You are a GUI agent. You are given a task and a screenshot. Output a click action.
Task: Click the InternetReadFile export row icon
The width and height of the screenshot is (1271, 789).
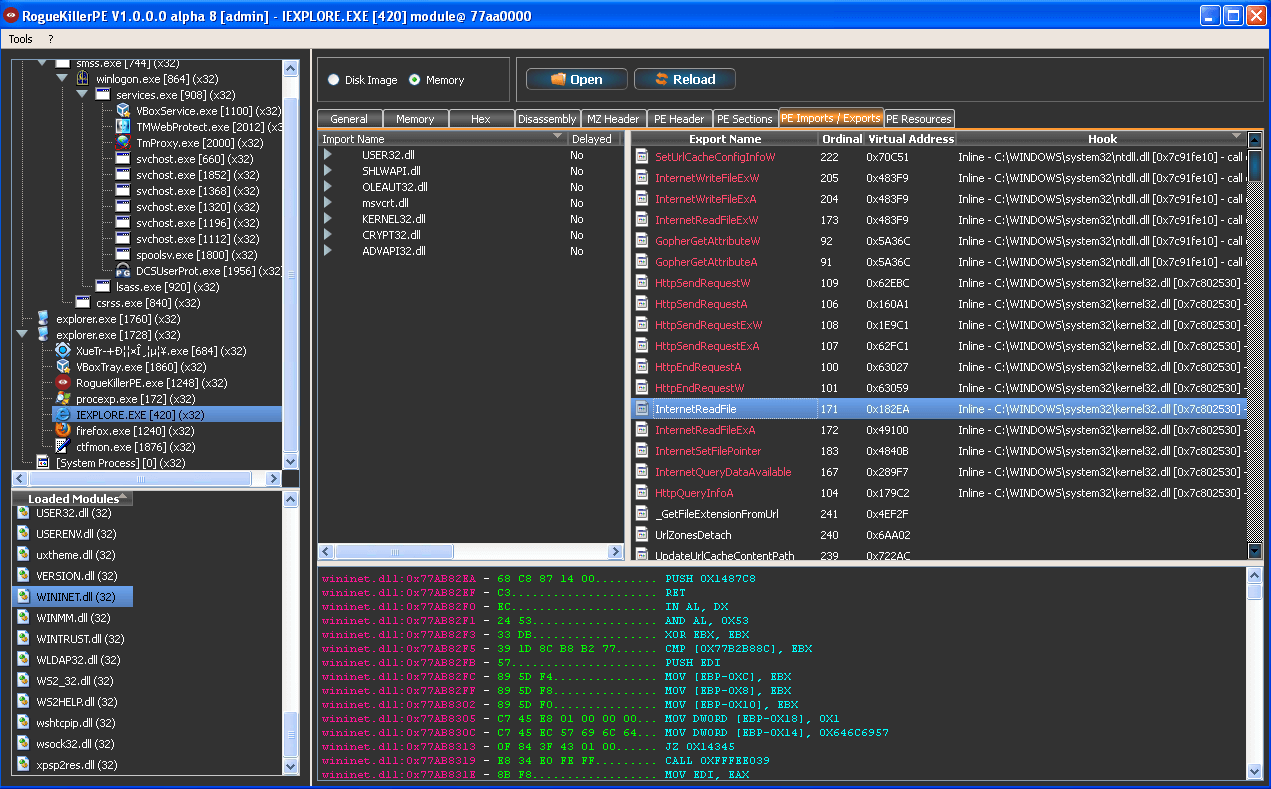(642, 409)
